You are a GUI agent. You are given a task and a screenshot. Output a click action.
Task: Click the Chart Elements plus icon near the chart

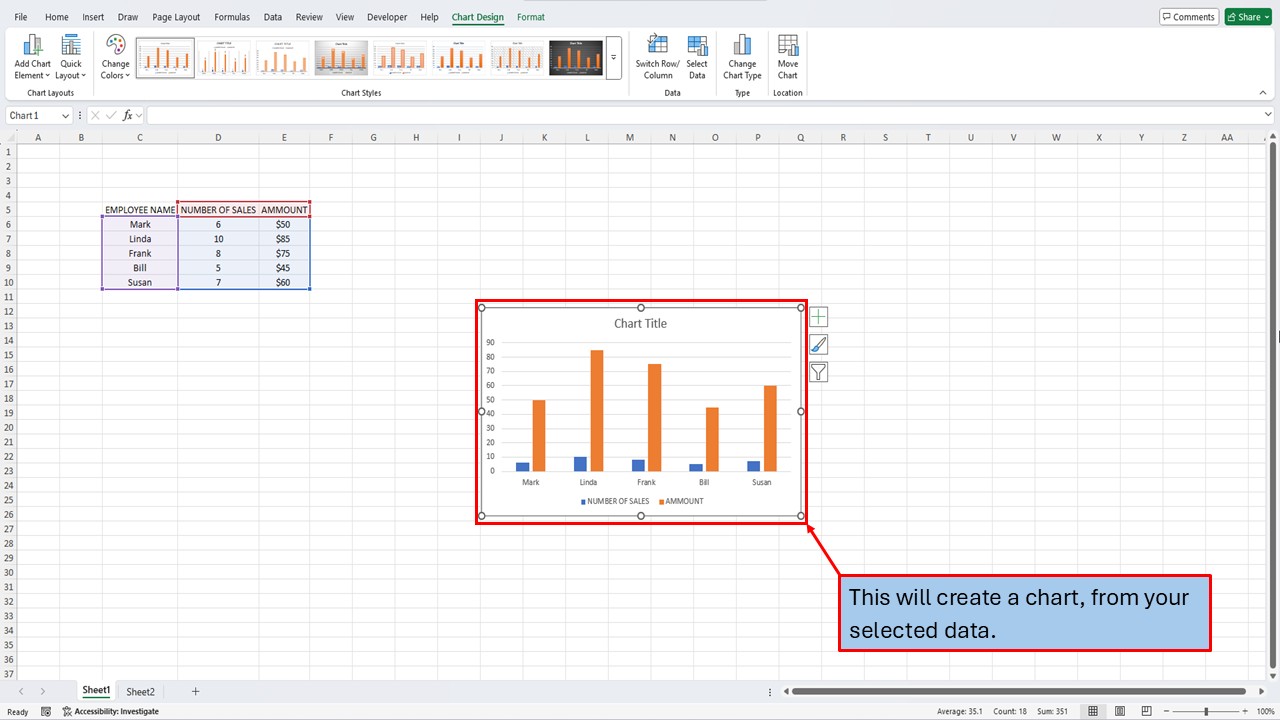(818, 316)
